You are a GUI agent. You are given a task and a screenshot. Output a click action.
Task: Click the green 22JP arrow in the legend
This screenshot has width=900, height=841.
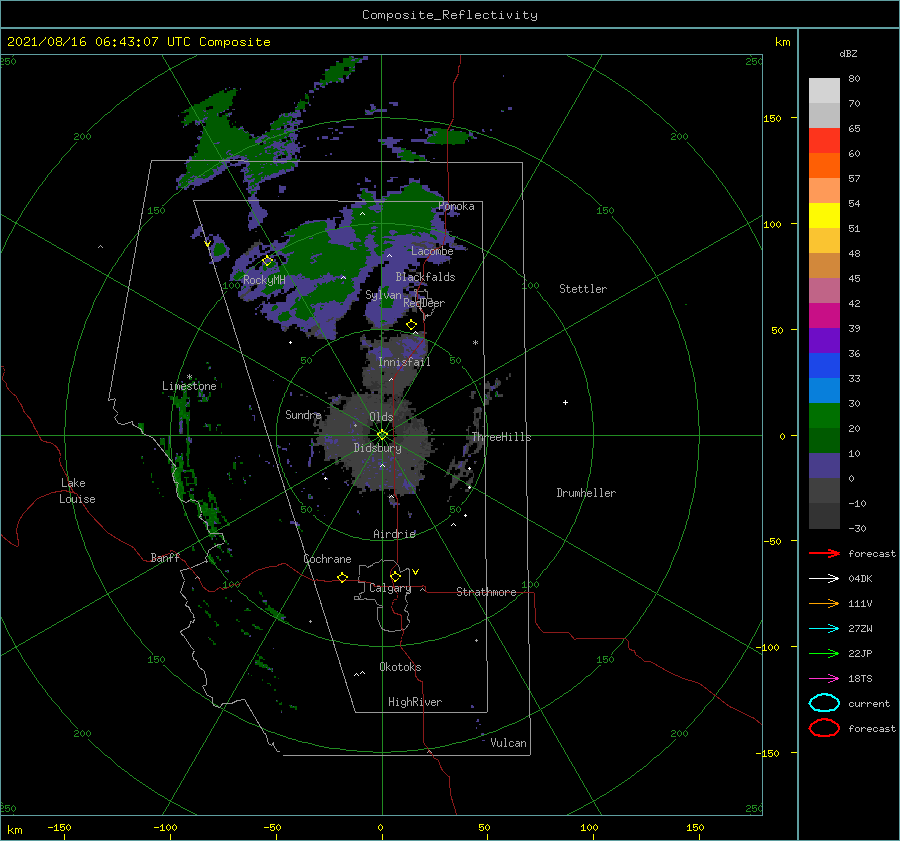824,653
